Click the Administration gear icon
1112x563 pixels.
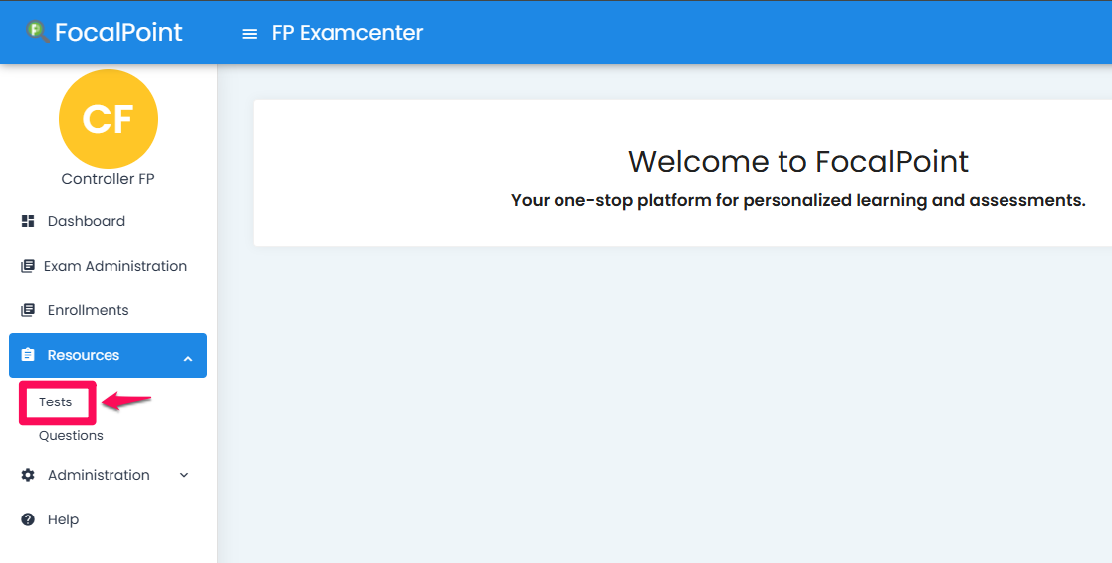[28, 475]
